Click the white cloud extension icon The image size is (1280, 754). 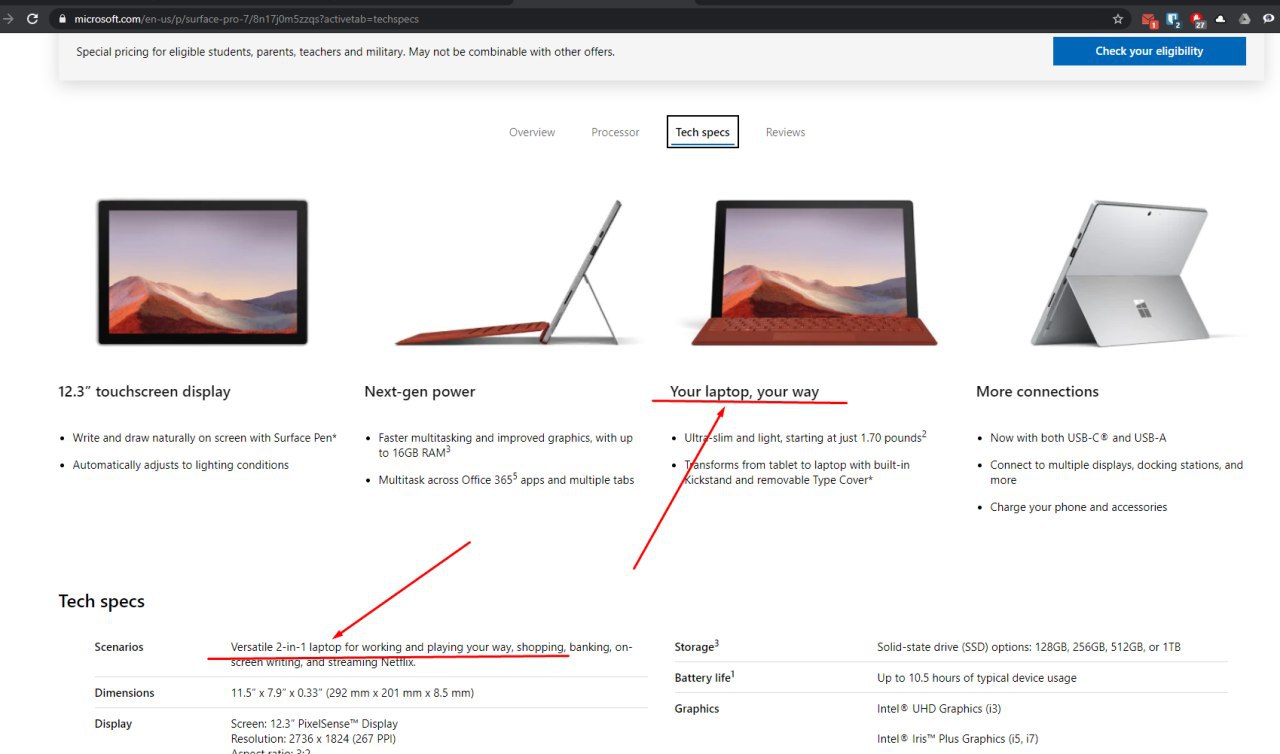(x=1221, y=19)
